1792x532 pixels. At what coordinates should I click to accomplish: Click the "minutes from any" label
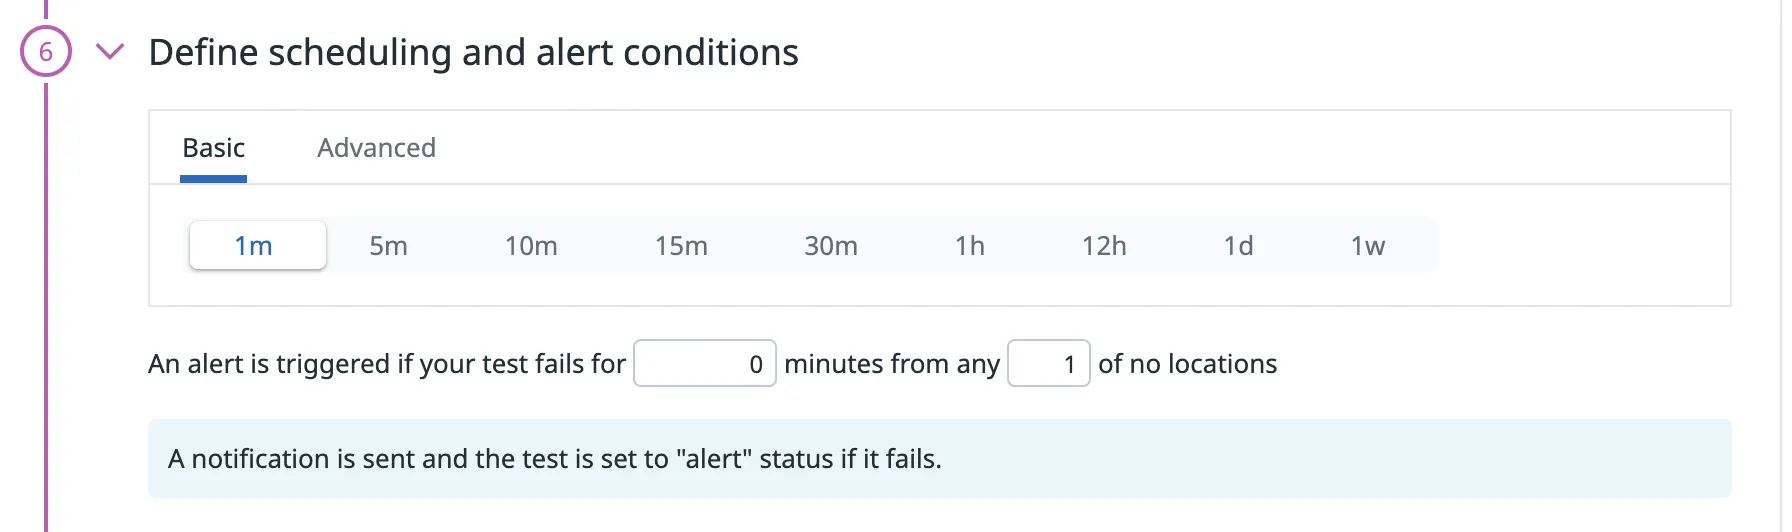click(x=891, y=364)
